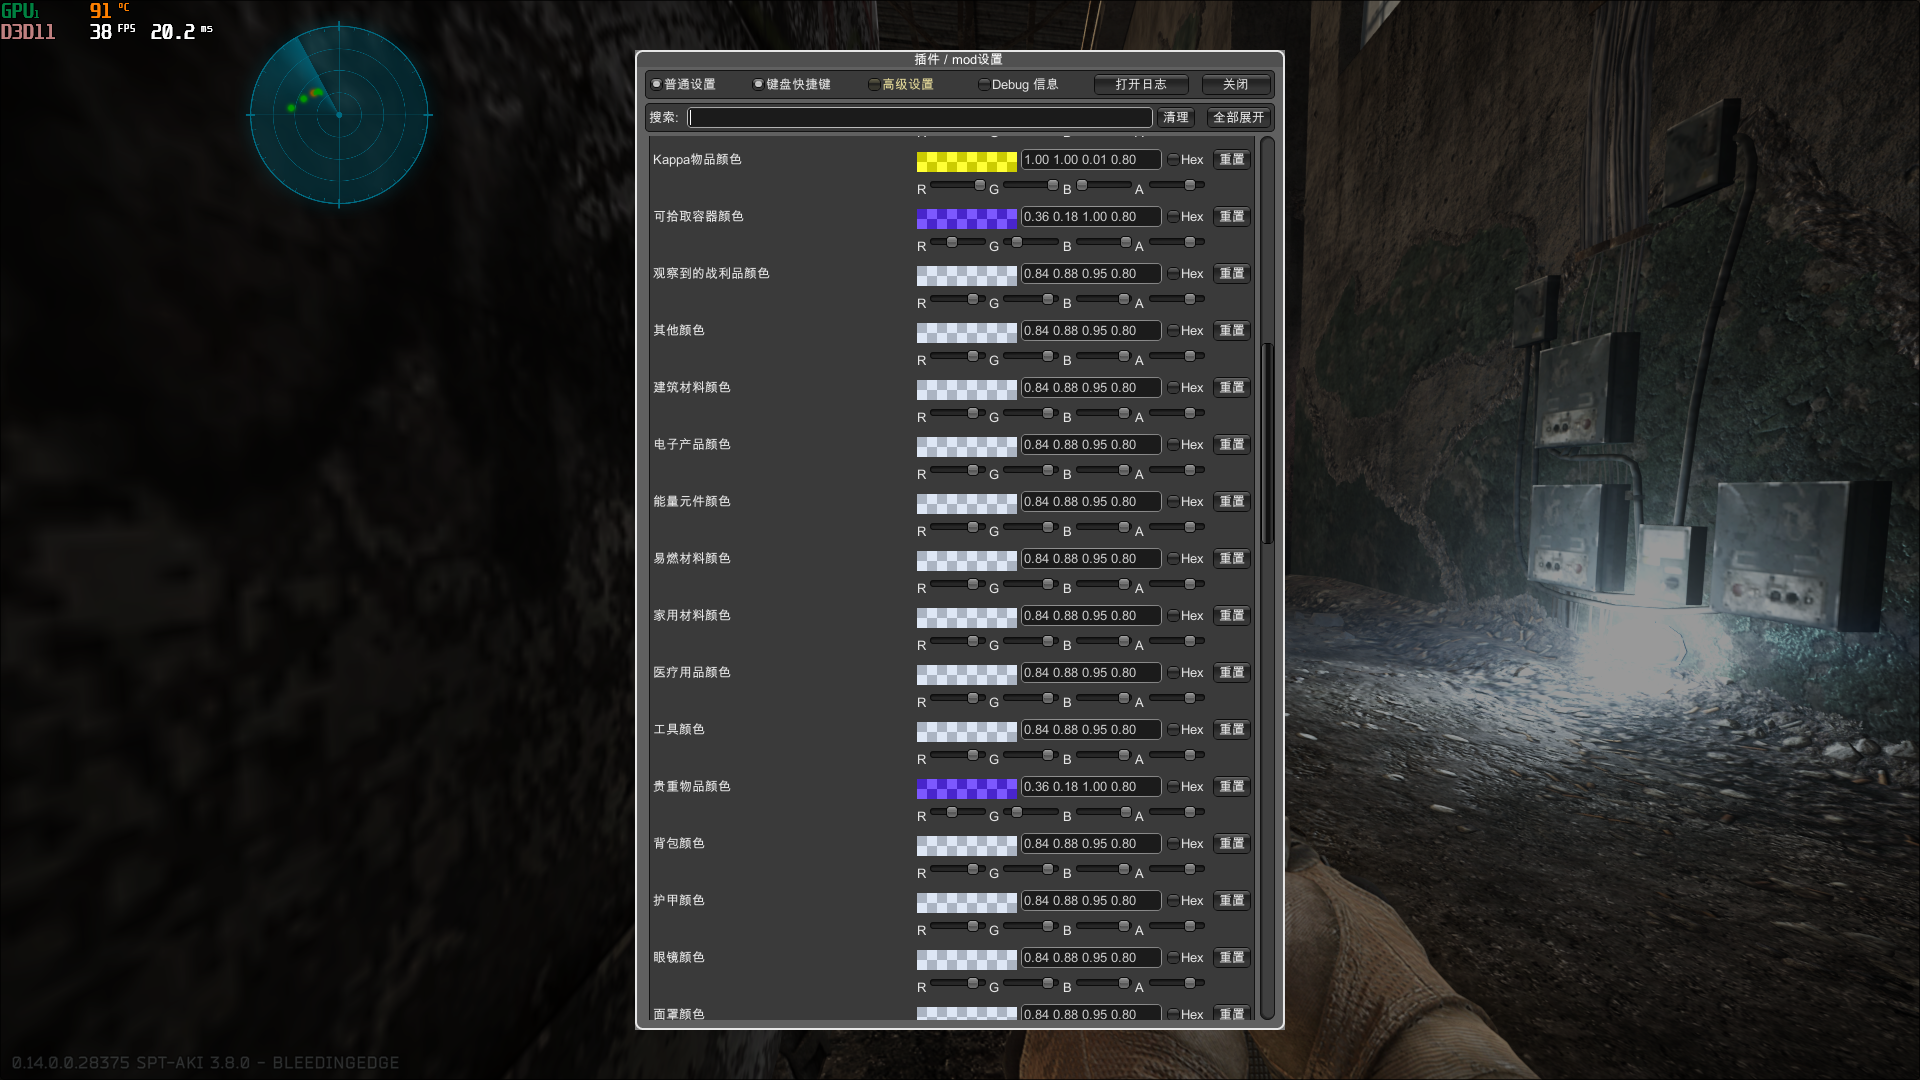Click the 护甲颜色 value field
The width and height of the screenshot is (1920, 1080).
[1091, 901]
